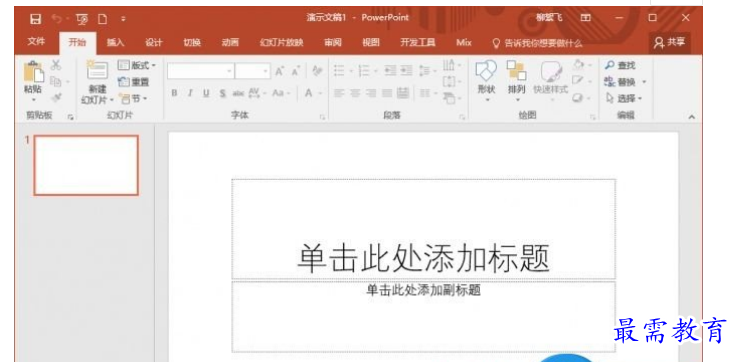Click the 新建幻灯片 icon

click(97, 70)
